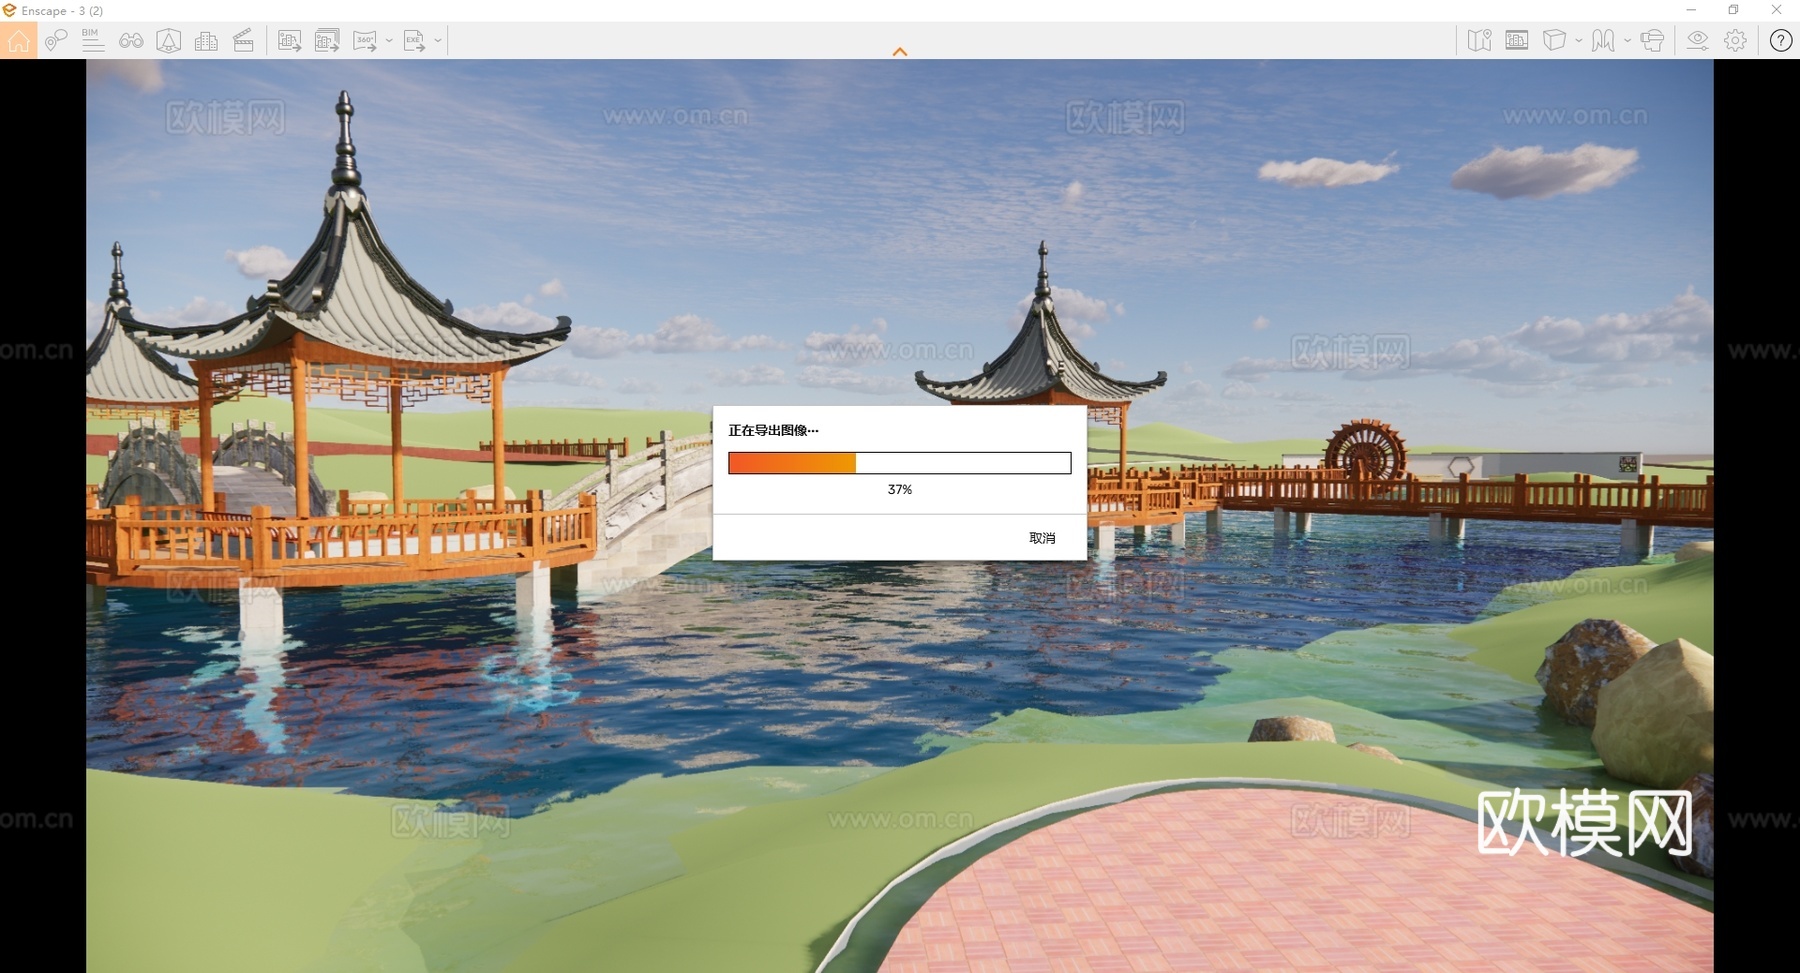Image resolution: width=1800 pixels, height=973 pixels.
Task: Click the export progress bar
Action: 900,463
